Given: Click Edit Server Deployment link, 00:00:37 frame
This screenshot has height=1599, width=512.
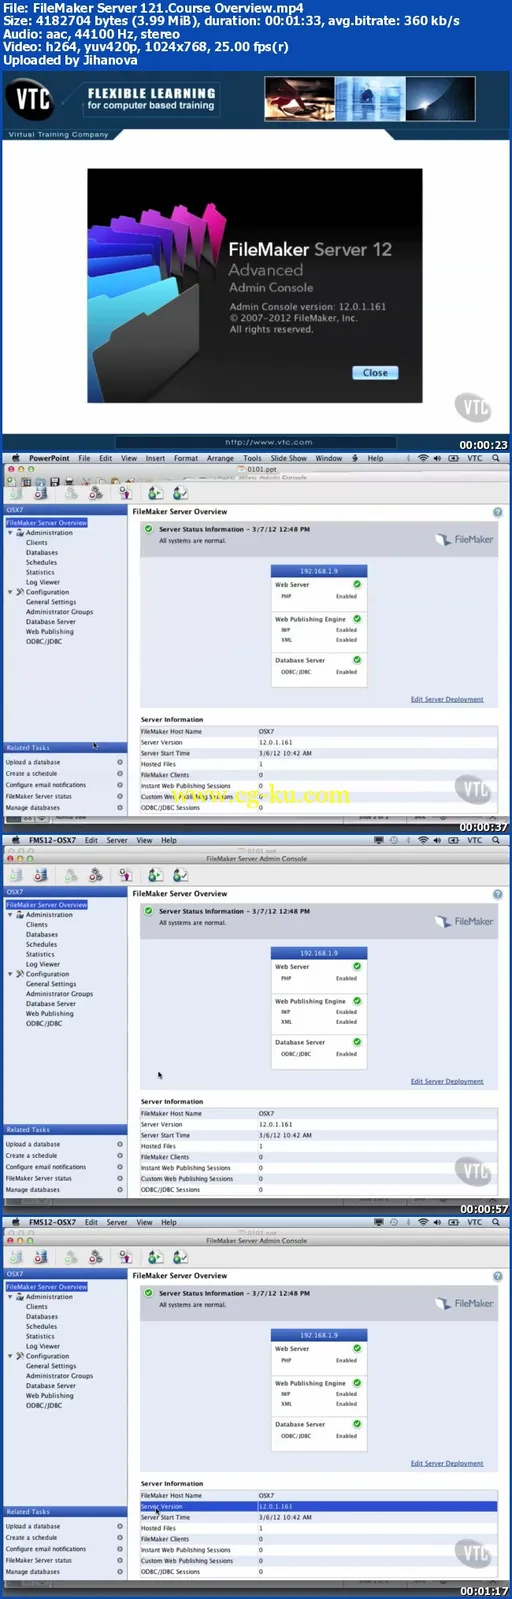Looking at the screenshot, I should click(447, 699).
